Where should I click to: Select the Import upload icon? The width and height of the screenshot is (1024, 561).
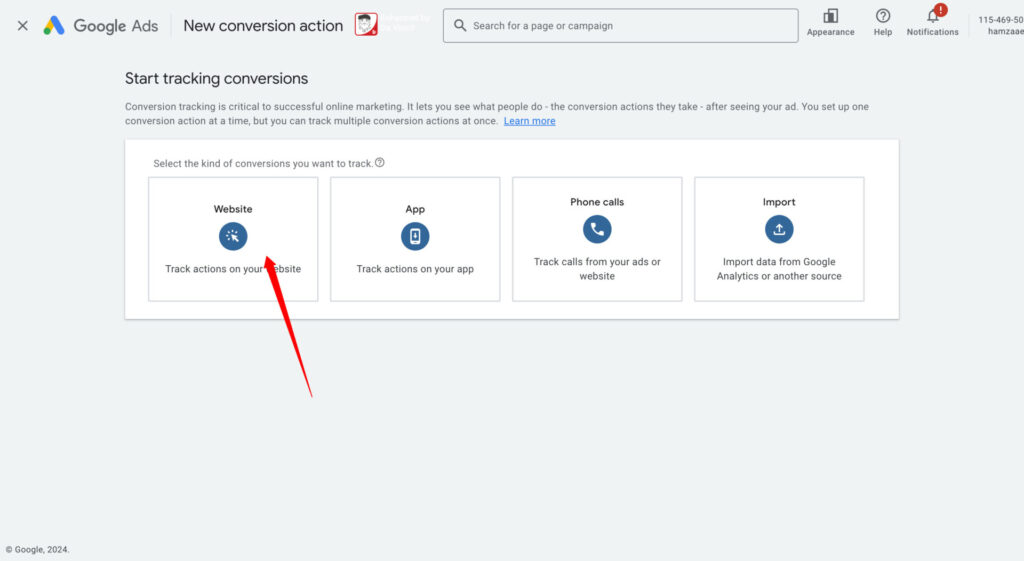pos(779,229)
